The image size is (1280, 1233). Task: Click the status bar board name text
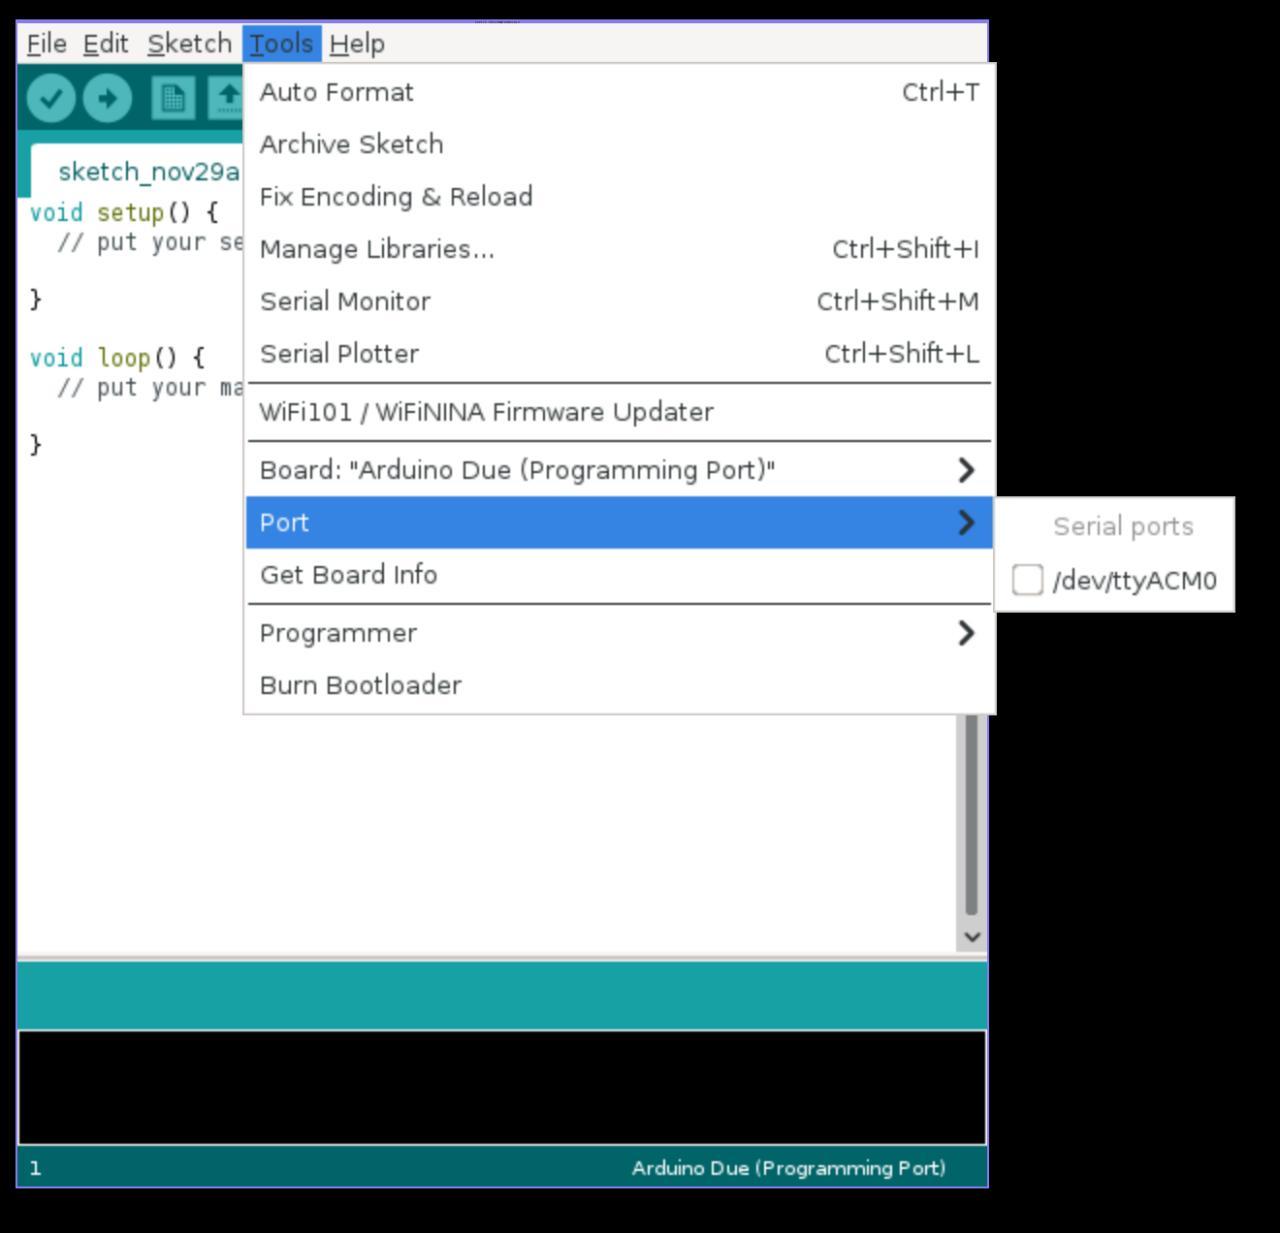(788, 1168)
